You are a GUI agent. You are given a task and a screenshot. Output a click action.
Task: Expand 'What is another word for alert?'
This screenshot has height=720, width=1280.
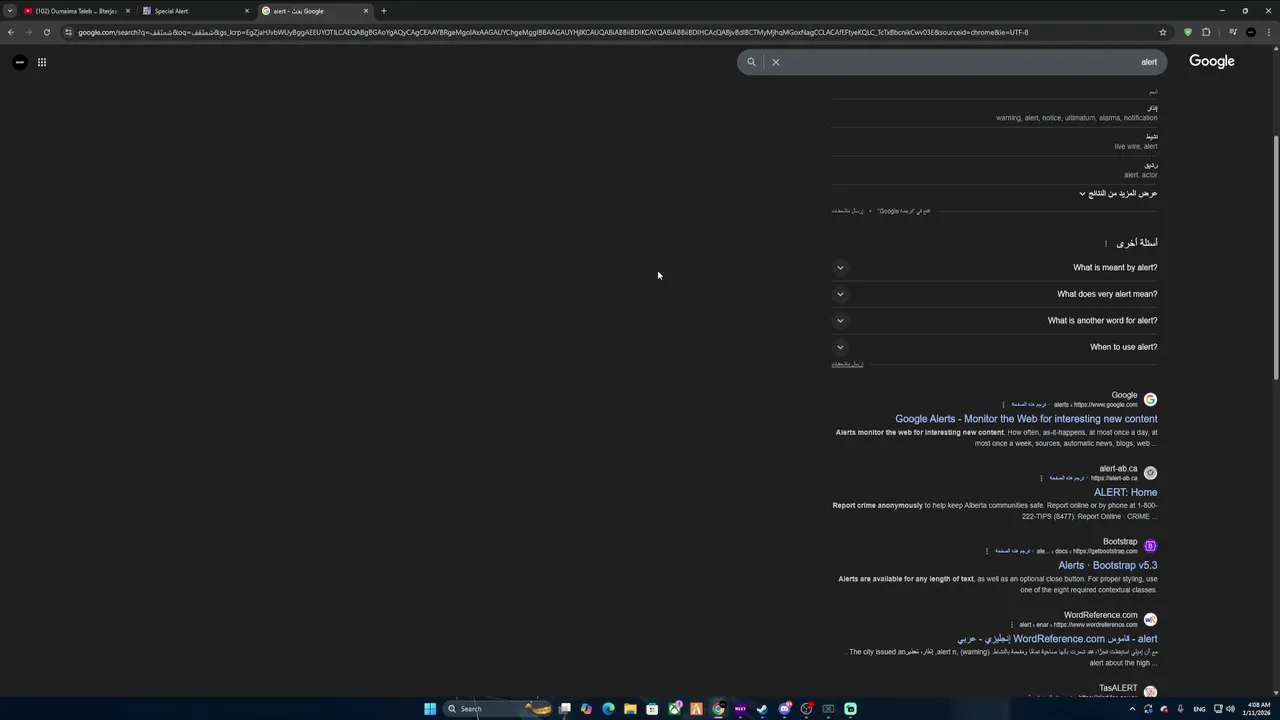tap(994, 321)
